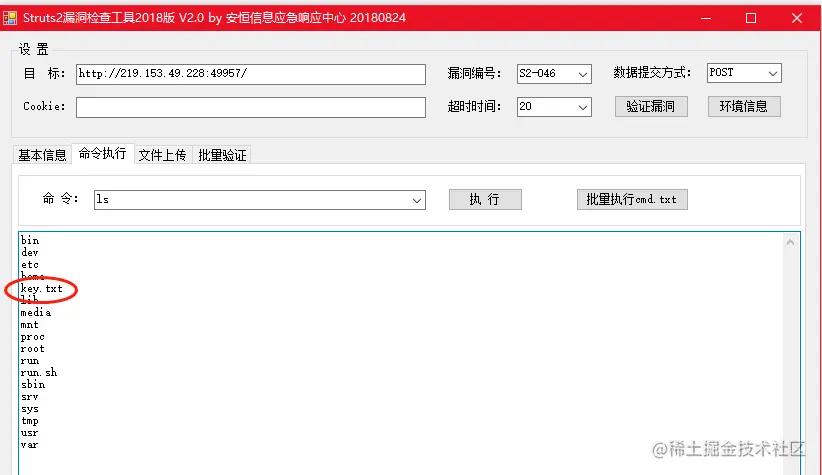Click the dev entry in output
Viewport: 822px width, 475px height.
pos(30,253)
